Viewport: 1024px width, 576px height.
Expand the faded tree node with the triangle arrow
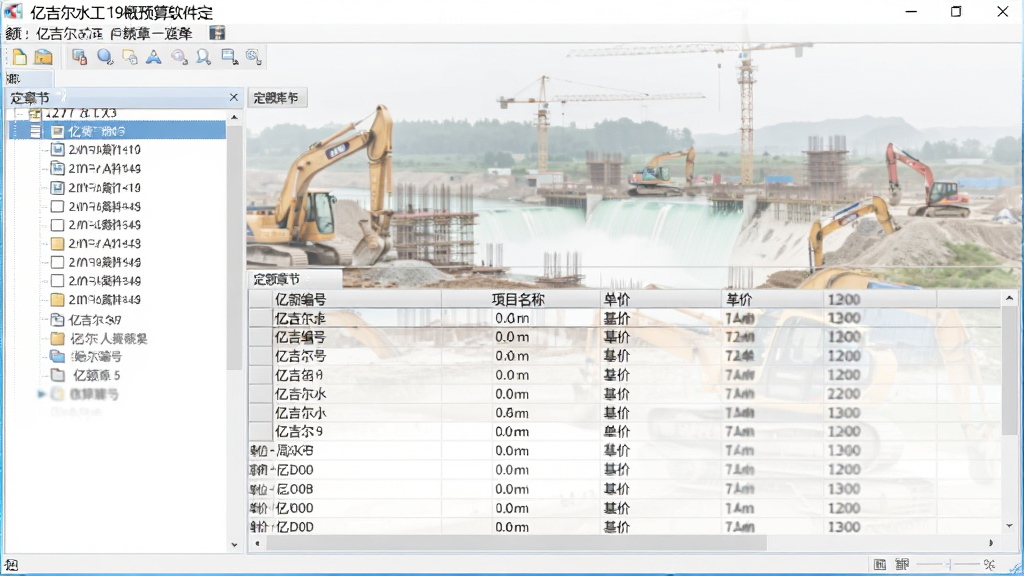tap(41, 394)
